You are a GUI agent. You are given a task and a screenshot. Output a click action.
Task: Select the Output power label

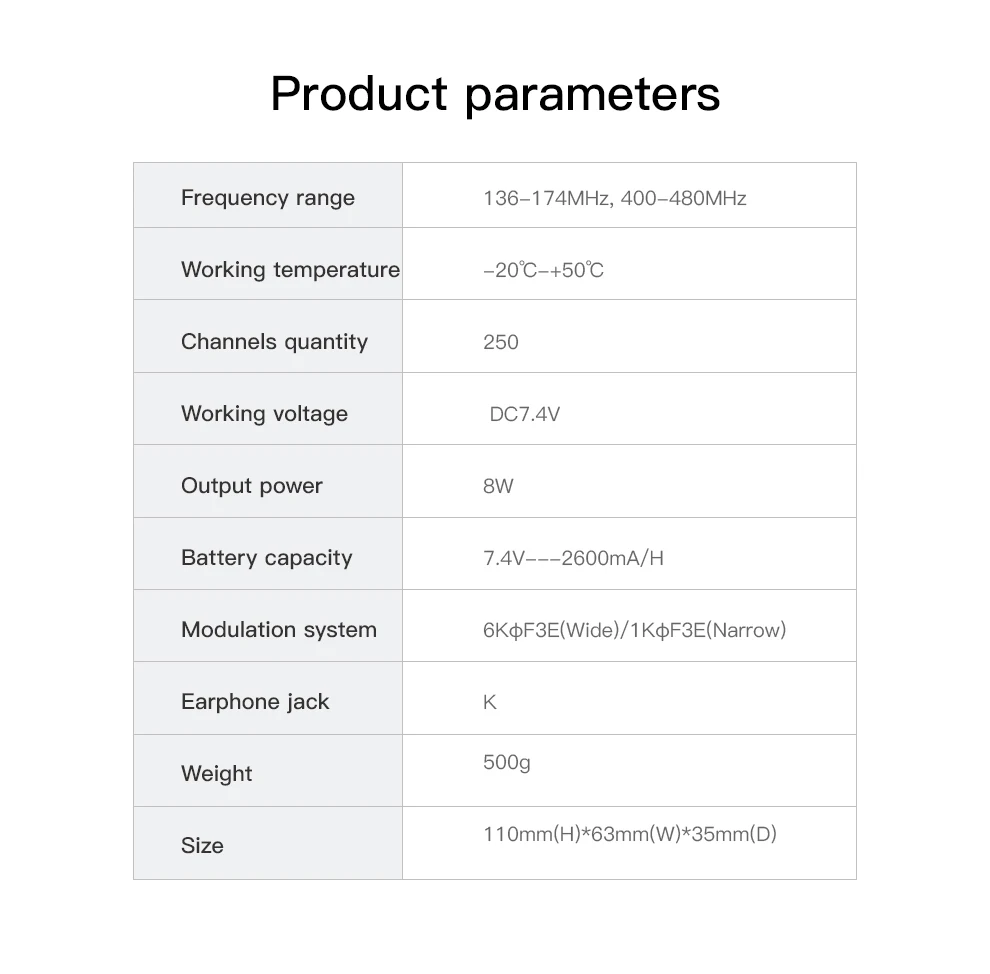[251, 486]
